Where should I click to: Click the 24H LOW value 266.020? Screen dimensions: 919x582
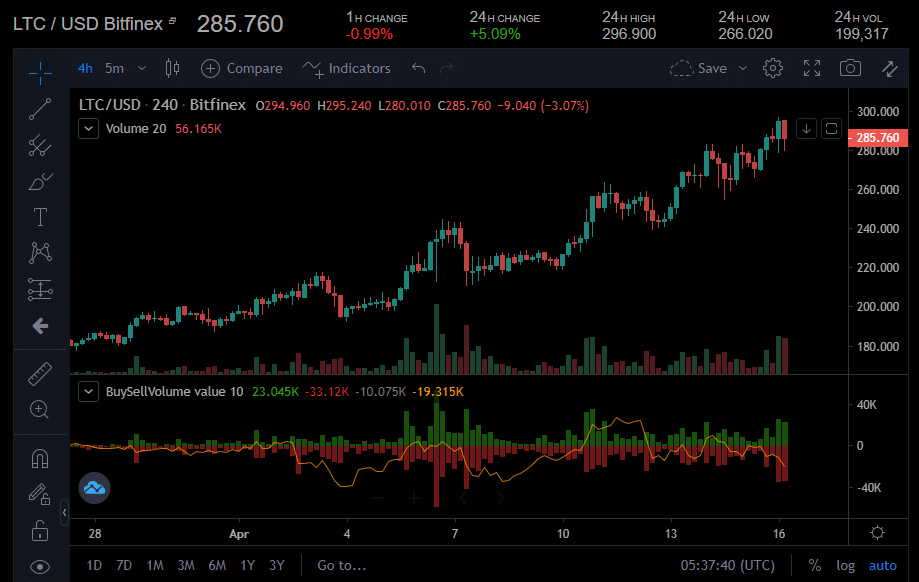pyautogui.click(x=746, y=34)
